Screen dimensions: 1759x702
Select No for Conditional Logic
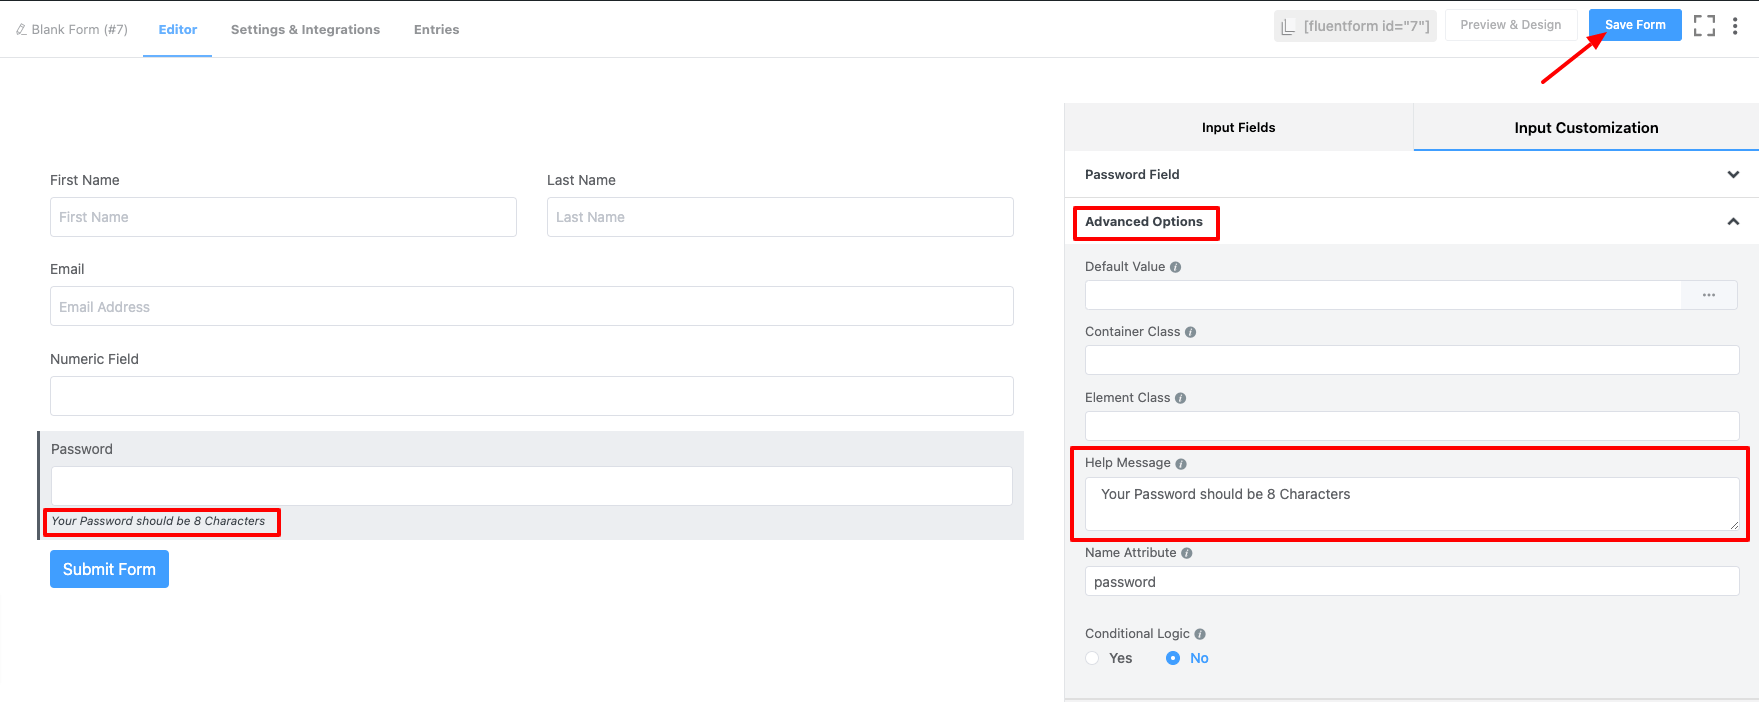(x=1173, y=658)
